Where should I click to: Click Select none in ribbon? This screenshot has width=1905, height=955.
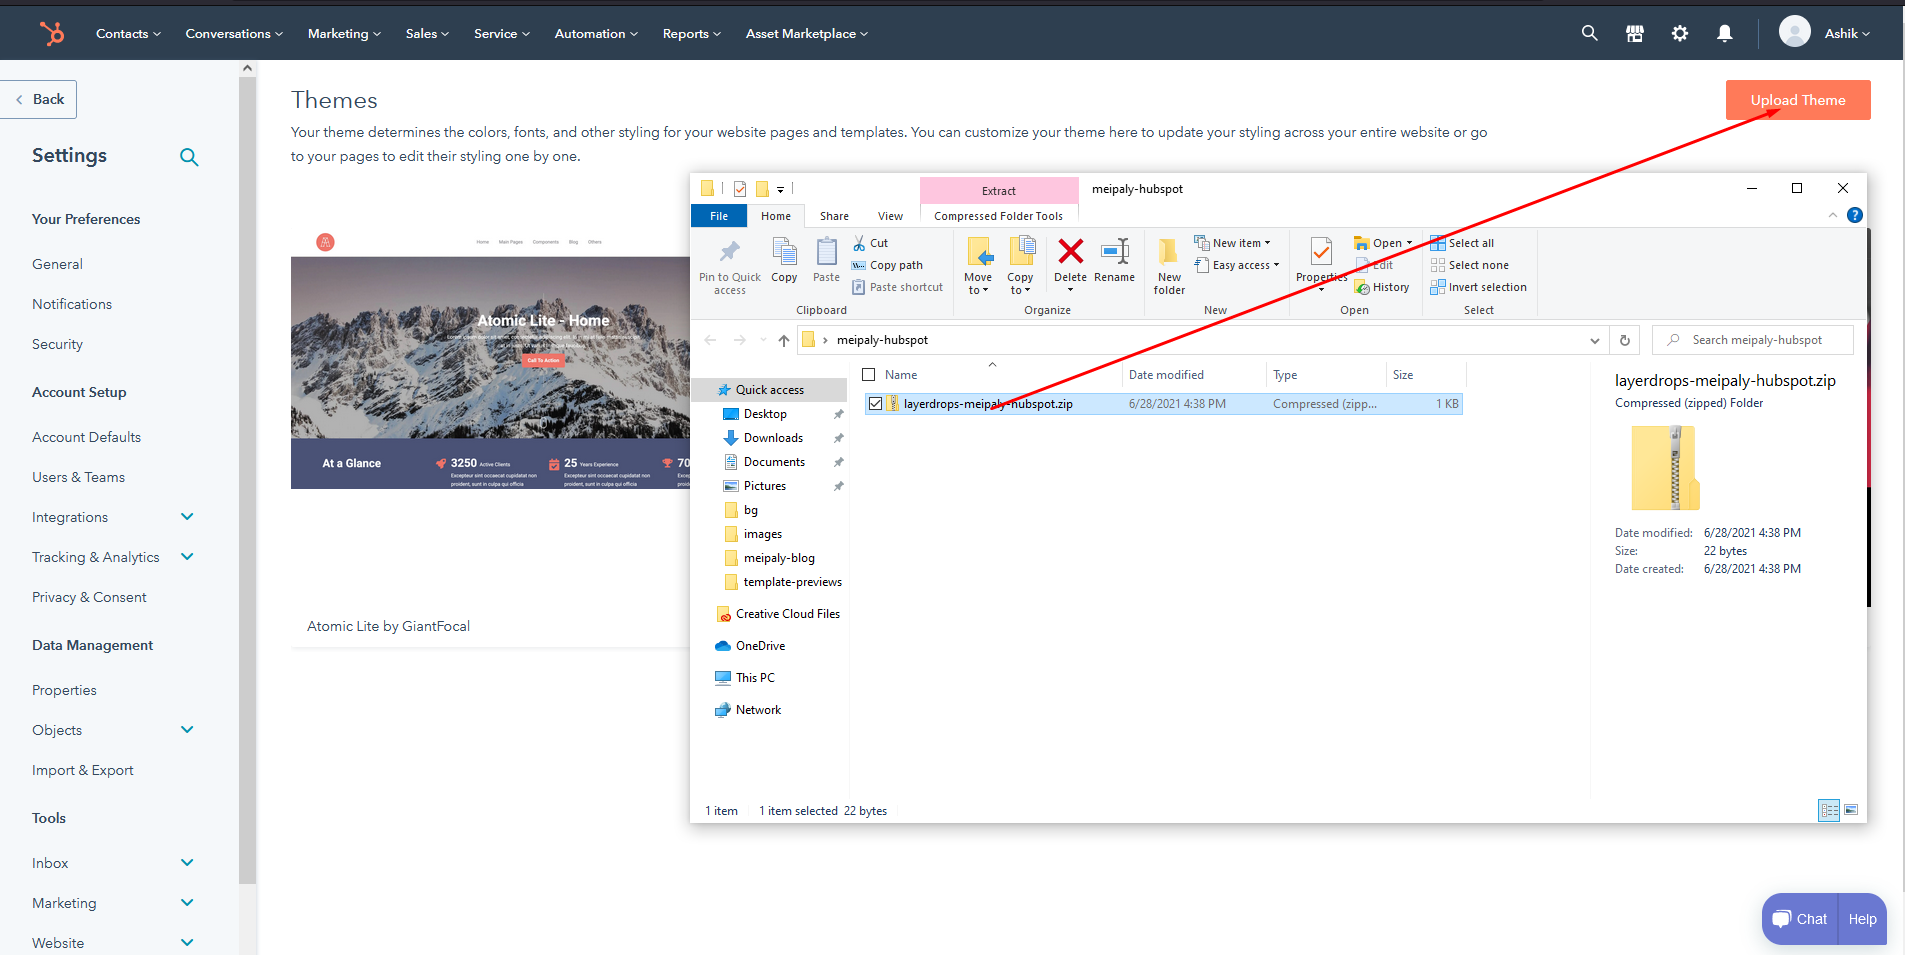click(1470, 265)
